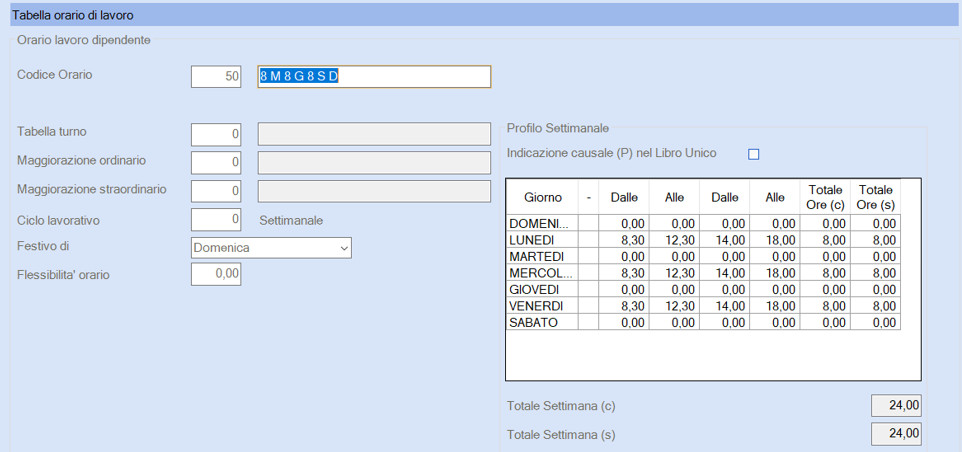Click the highlighted 8M8G8SD description field
Viewport: 962px width, 452px height.
(374, 77)
